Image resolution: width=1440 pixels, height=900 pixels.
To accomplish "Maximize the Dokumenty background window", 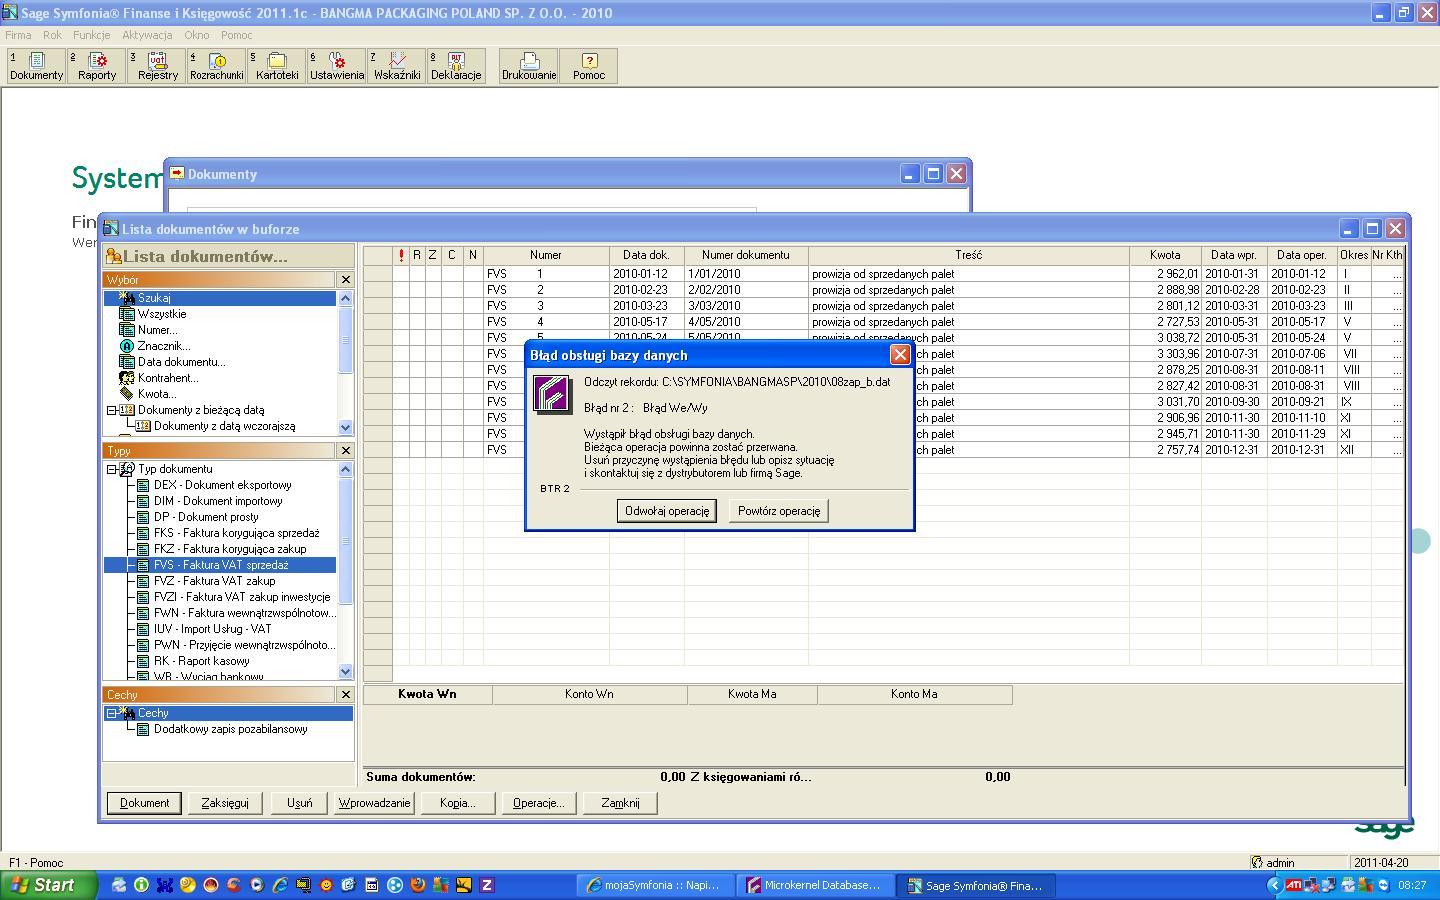I will [x=932, y=174].
